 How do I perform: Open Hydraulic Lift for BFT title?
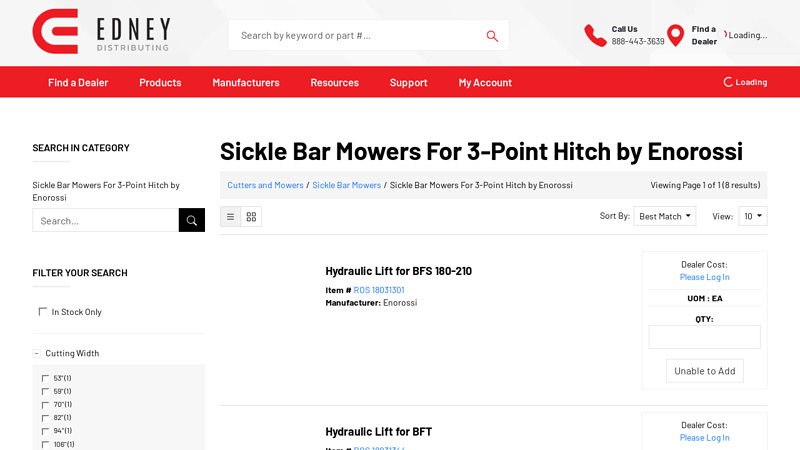click(379, 432)
